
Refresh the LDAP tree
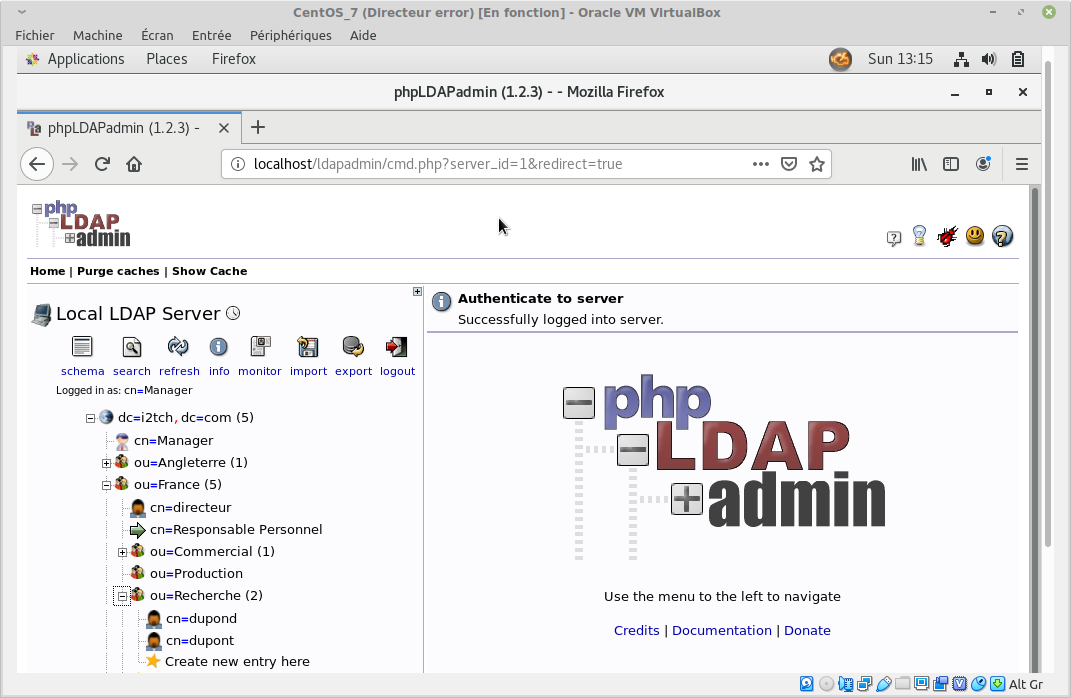tap(178, 347)
